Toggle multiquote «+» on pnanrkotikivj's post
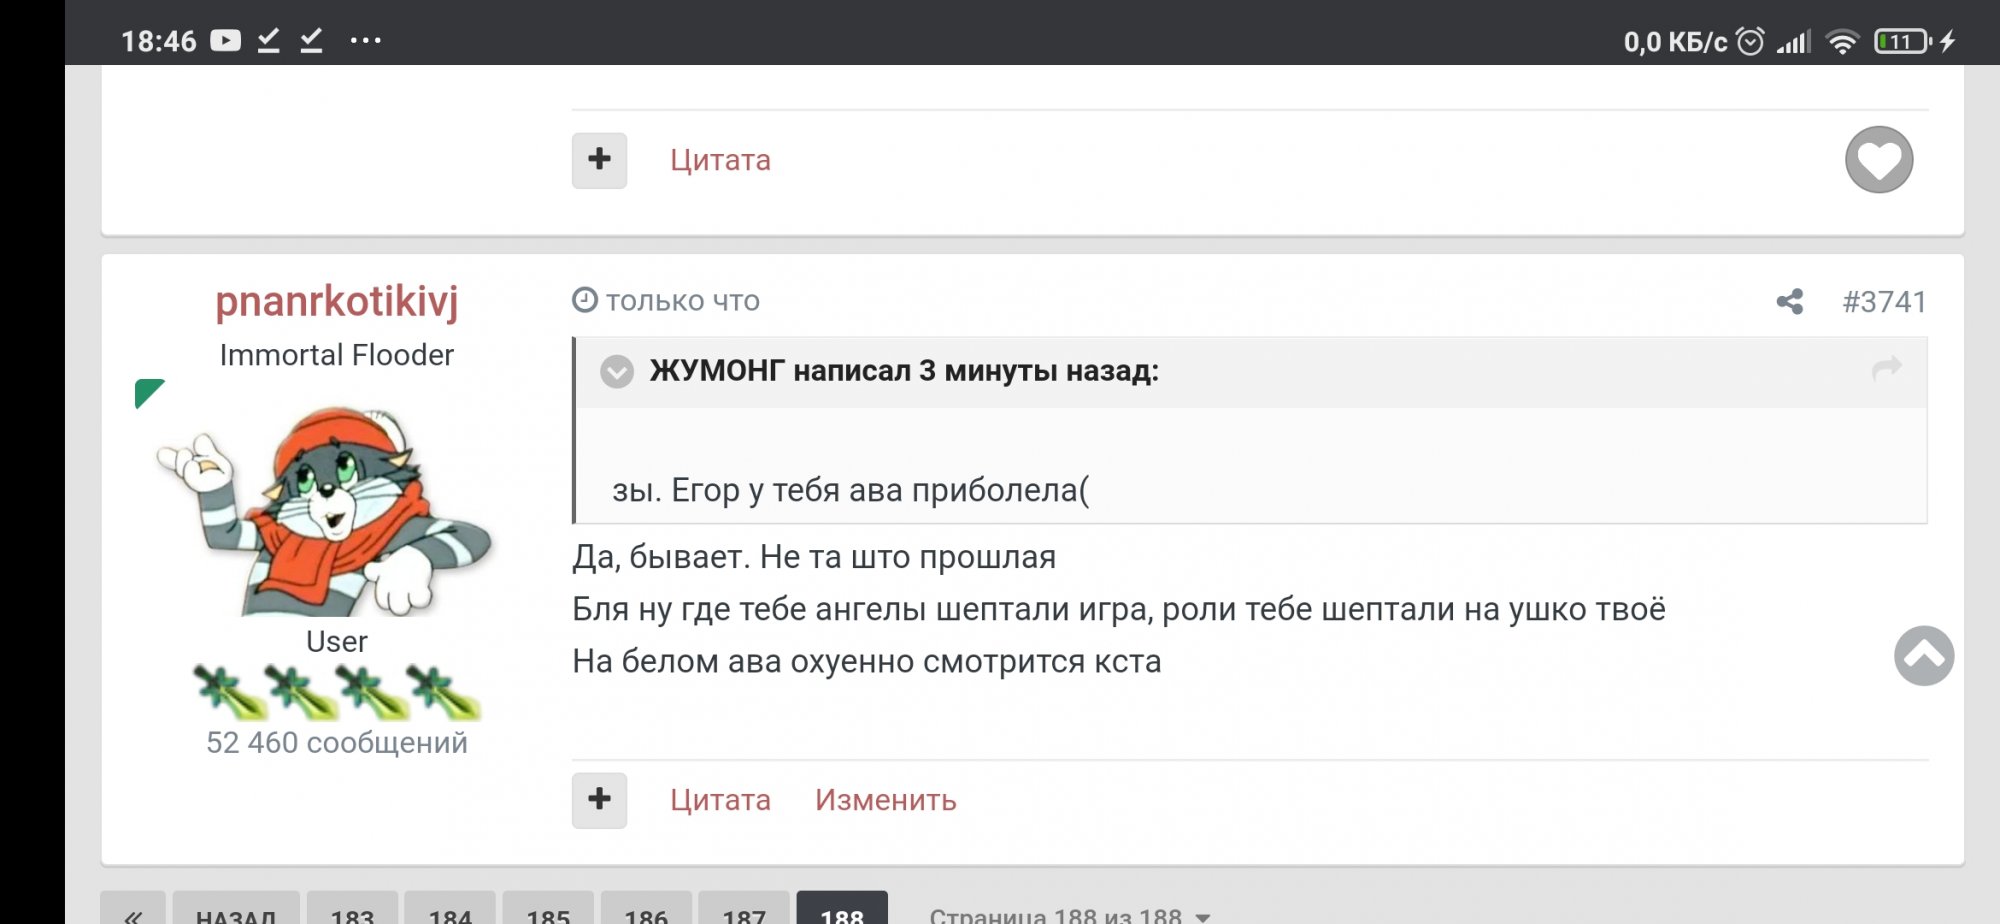Viewport: 2000px width, 924px height. 598,799
